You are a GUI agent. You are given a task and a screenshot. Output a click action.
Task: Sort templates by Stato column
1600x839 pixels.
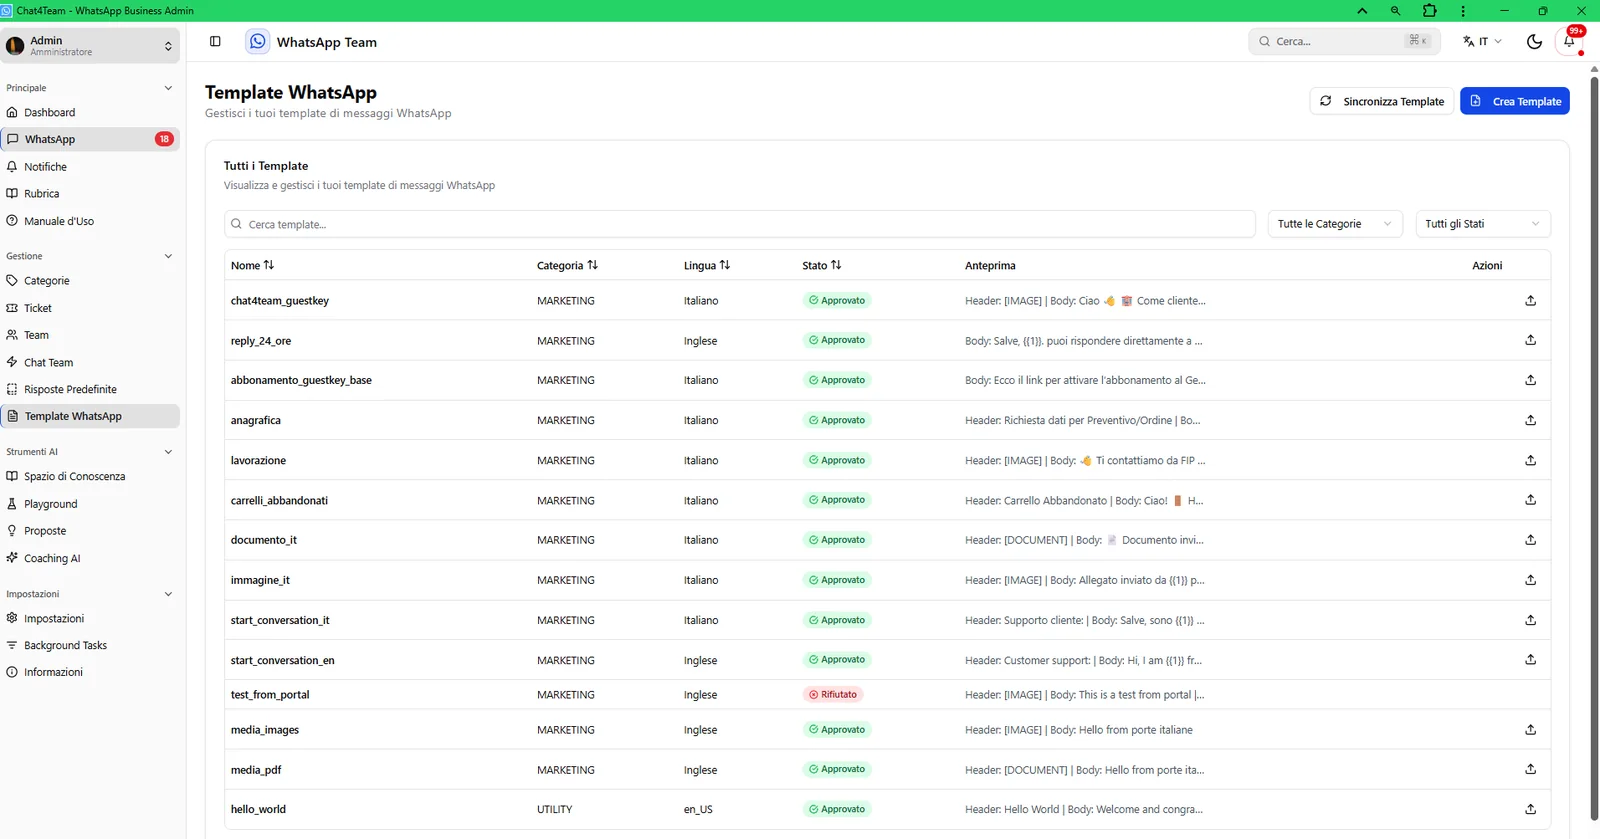point(822,265)
